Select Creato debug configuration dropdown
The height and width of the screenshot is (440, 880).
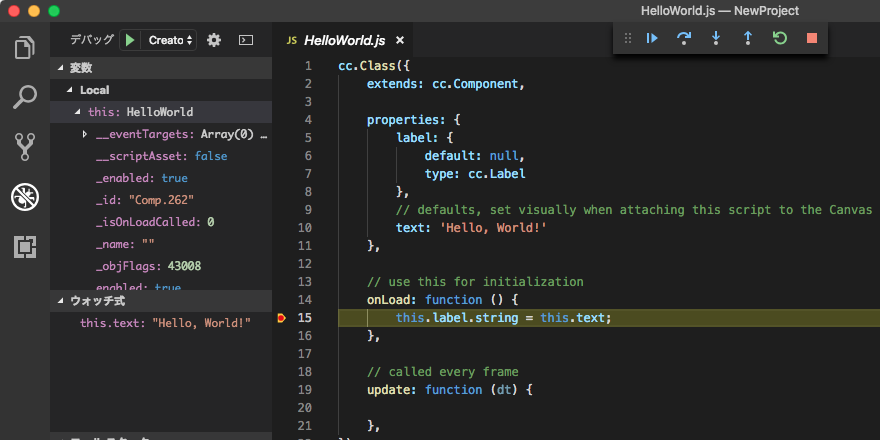pos(171,40)
